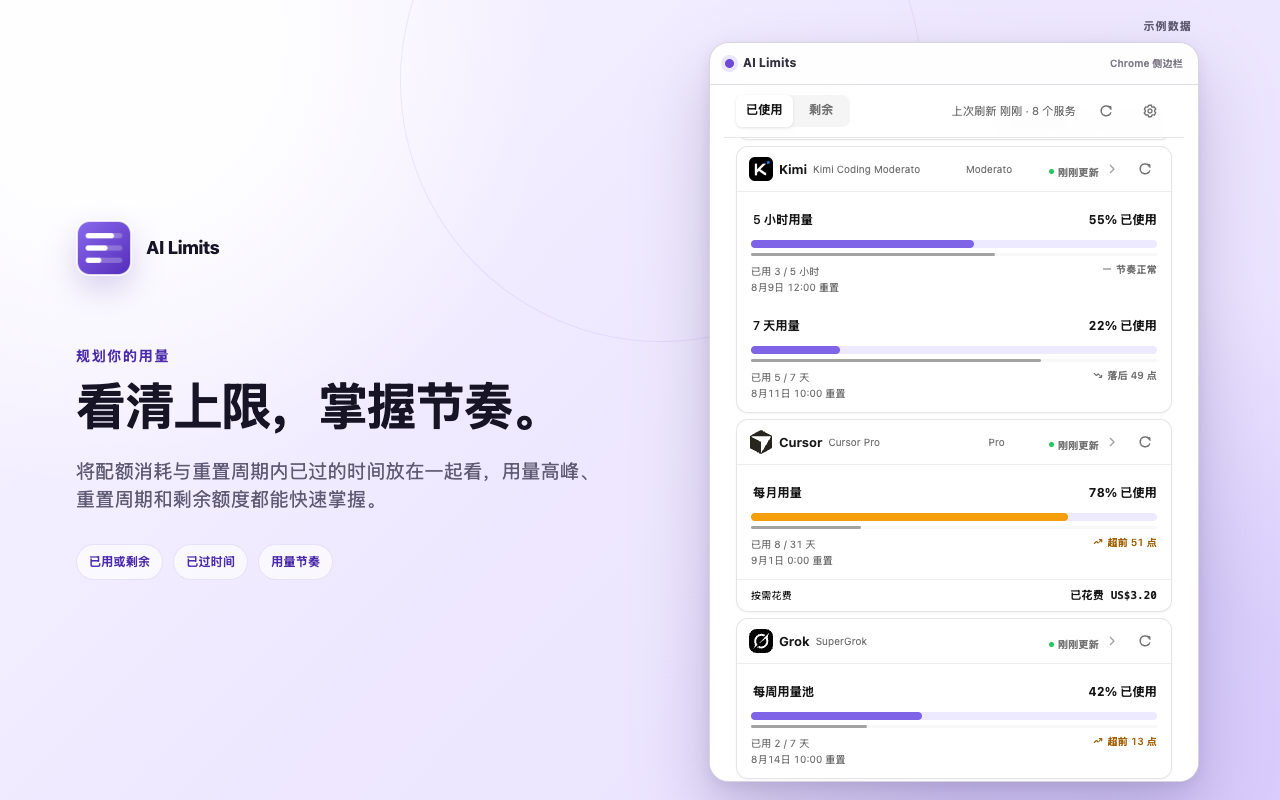This screenshot has height=800, width=1280.
Task: Expand the Kimi card chevron
Action: click(x=1112, y=169)
